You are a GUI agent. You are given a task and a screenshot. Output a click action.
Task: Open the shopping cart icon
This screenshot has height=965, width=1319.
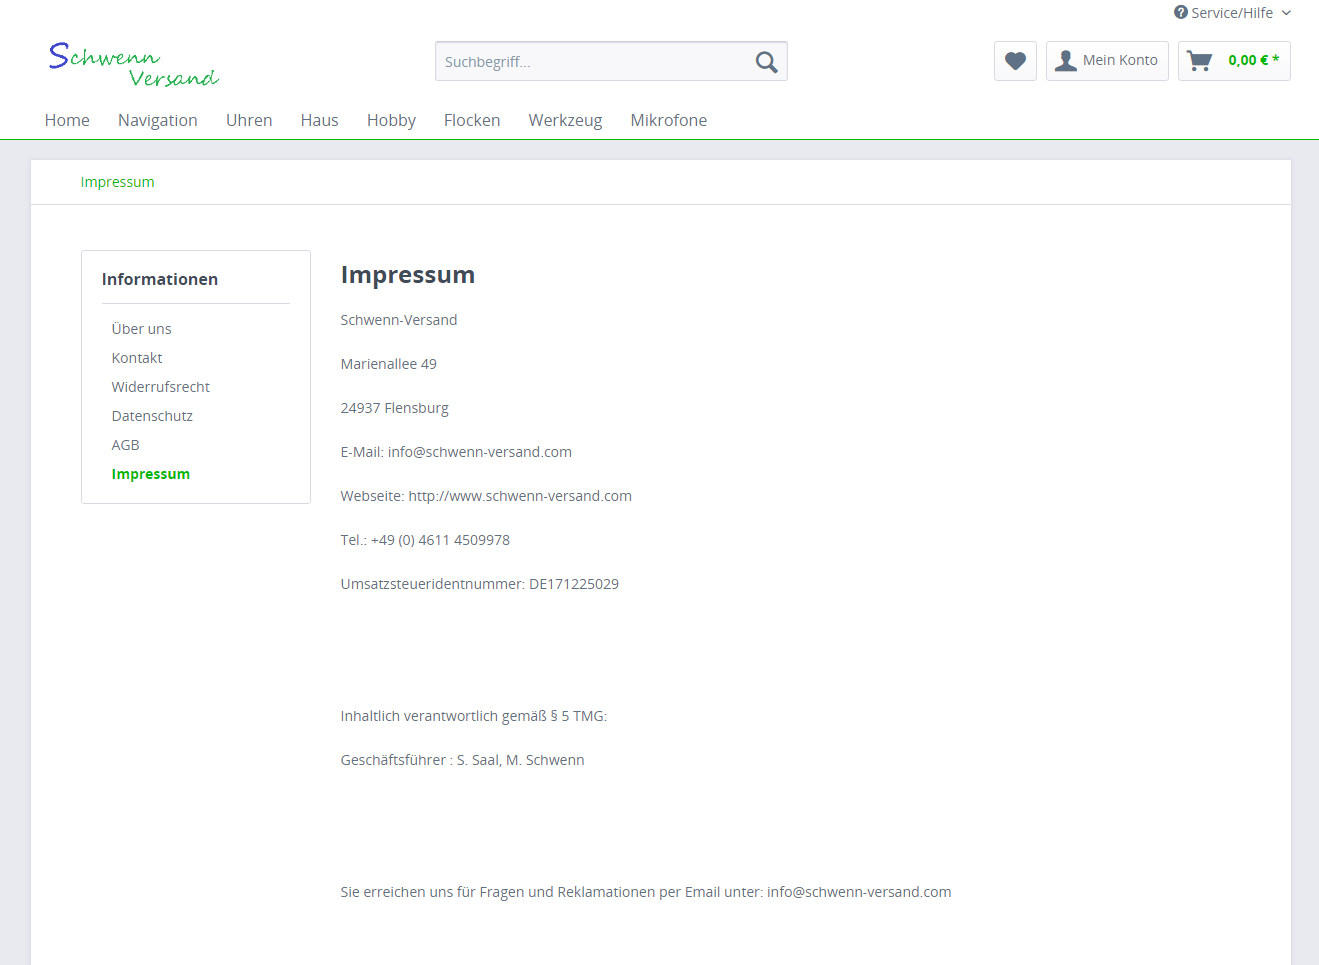point(1199,61)
